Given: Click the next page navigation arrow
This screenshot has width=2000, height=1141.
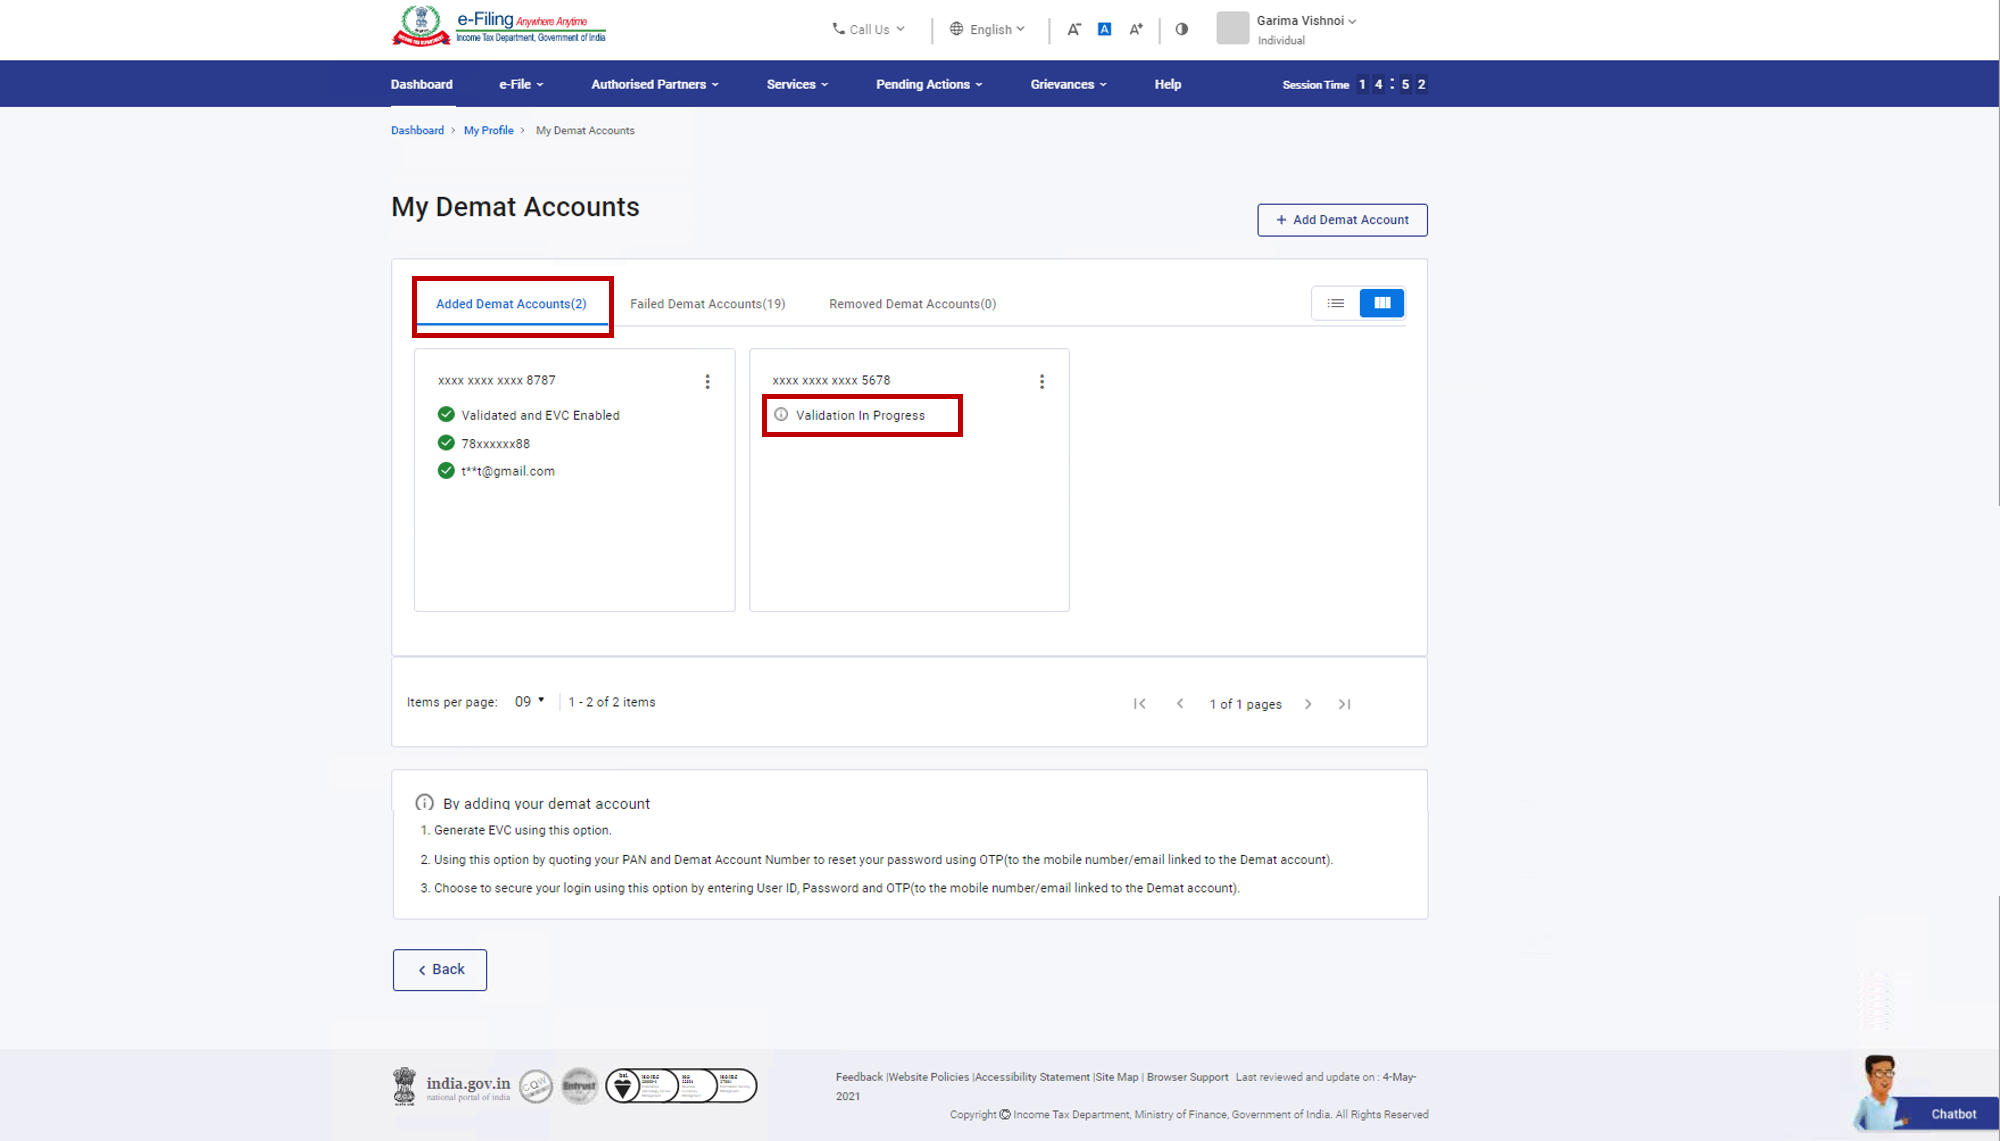Looking at the screenshot, I should point(1308,703).
